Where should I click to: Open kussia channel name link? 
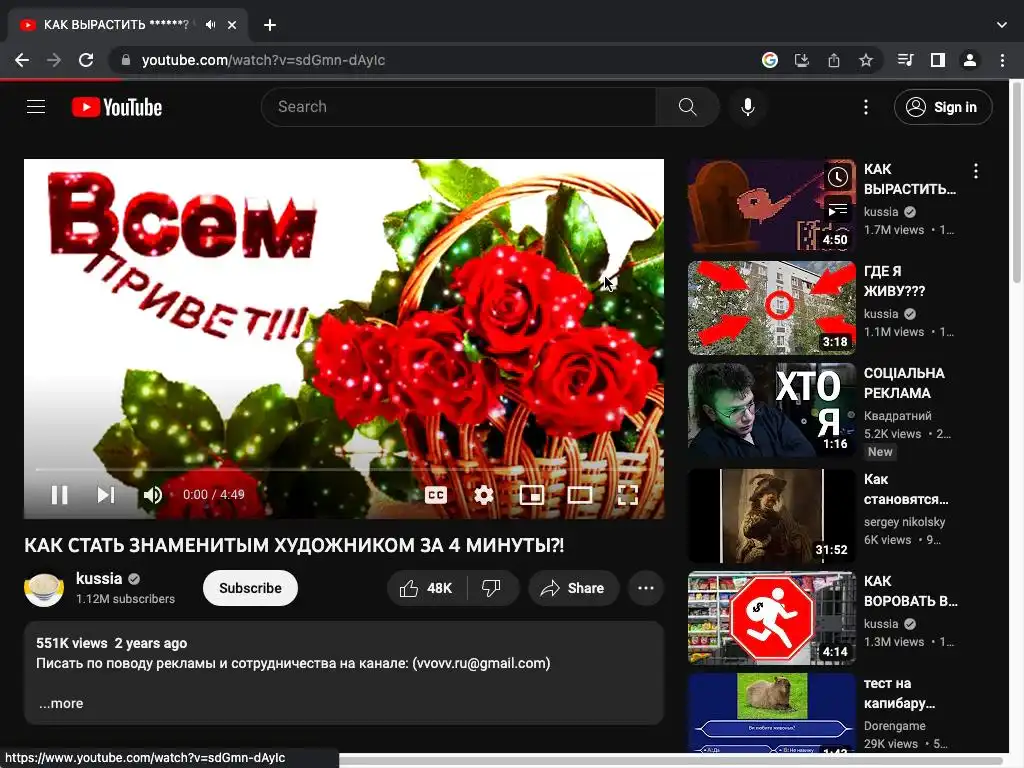99,579
